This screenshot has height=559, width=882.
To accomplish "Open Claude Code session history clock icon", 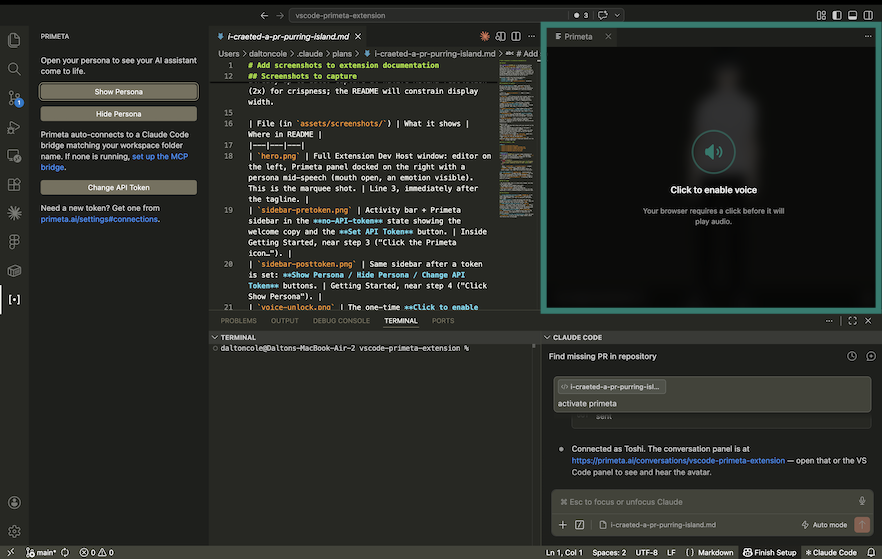I will (852, 356).
